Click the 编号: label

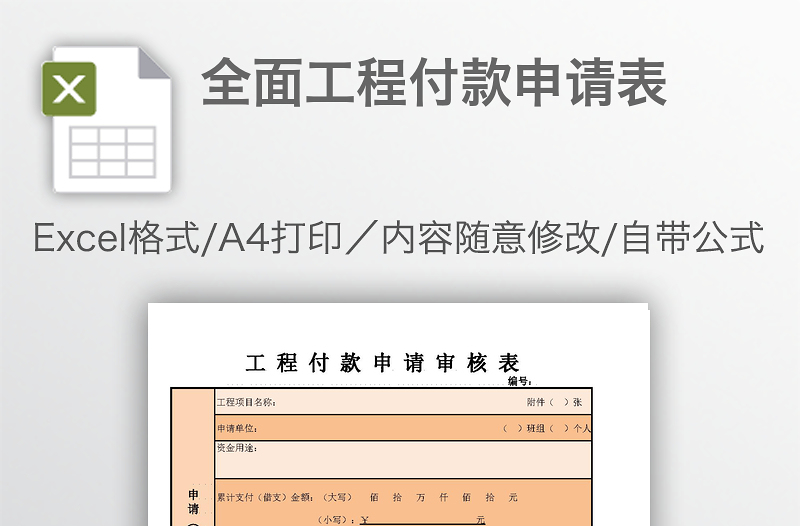pyautogui.click(x=520, y=381)
